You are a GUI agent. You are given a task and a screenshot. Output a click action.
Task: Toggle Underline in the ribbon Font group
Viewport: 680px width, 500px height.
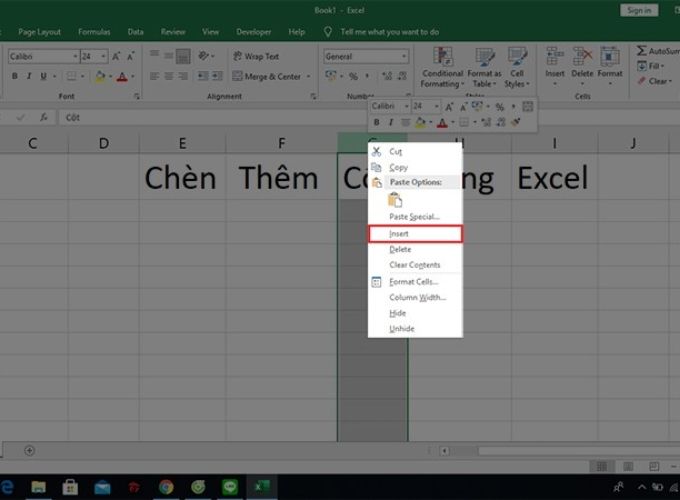pos(43,76)
